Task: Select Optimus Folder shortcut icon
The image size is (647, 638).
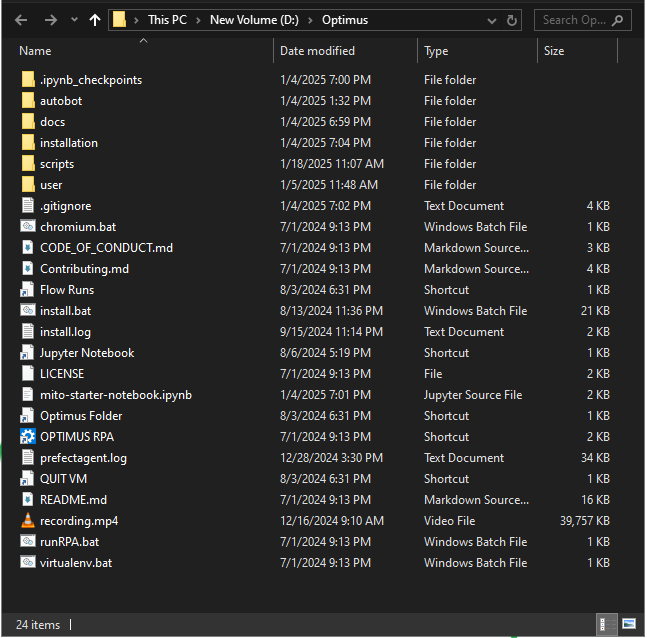Action: (27, 415)
